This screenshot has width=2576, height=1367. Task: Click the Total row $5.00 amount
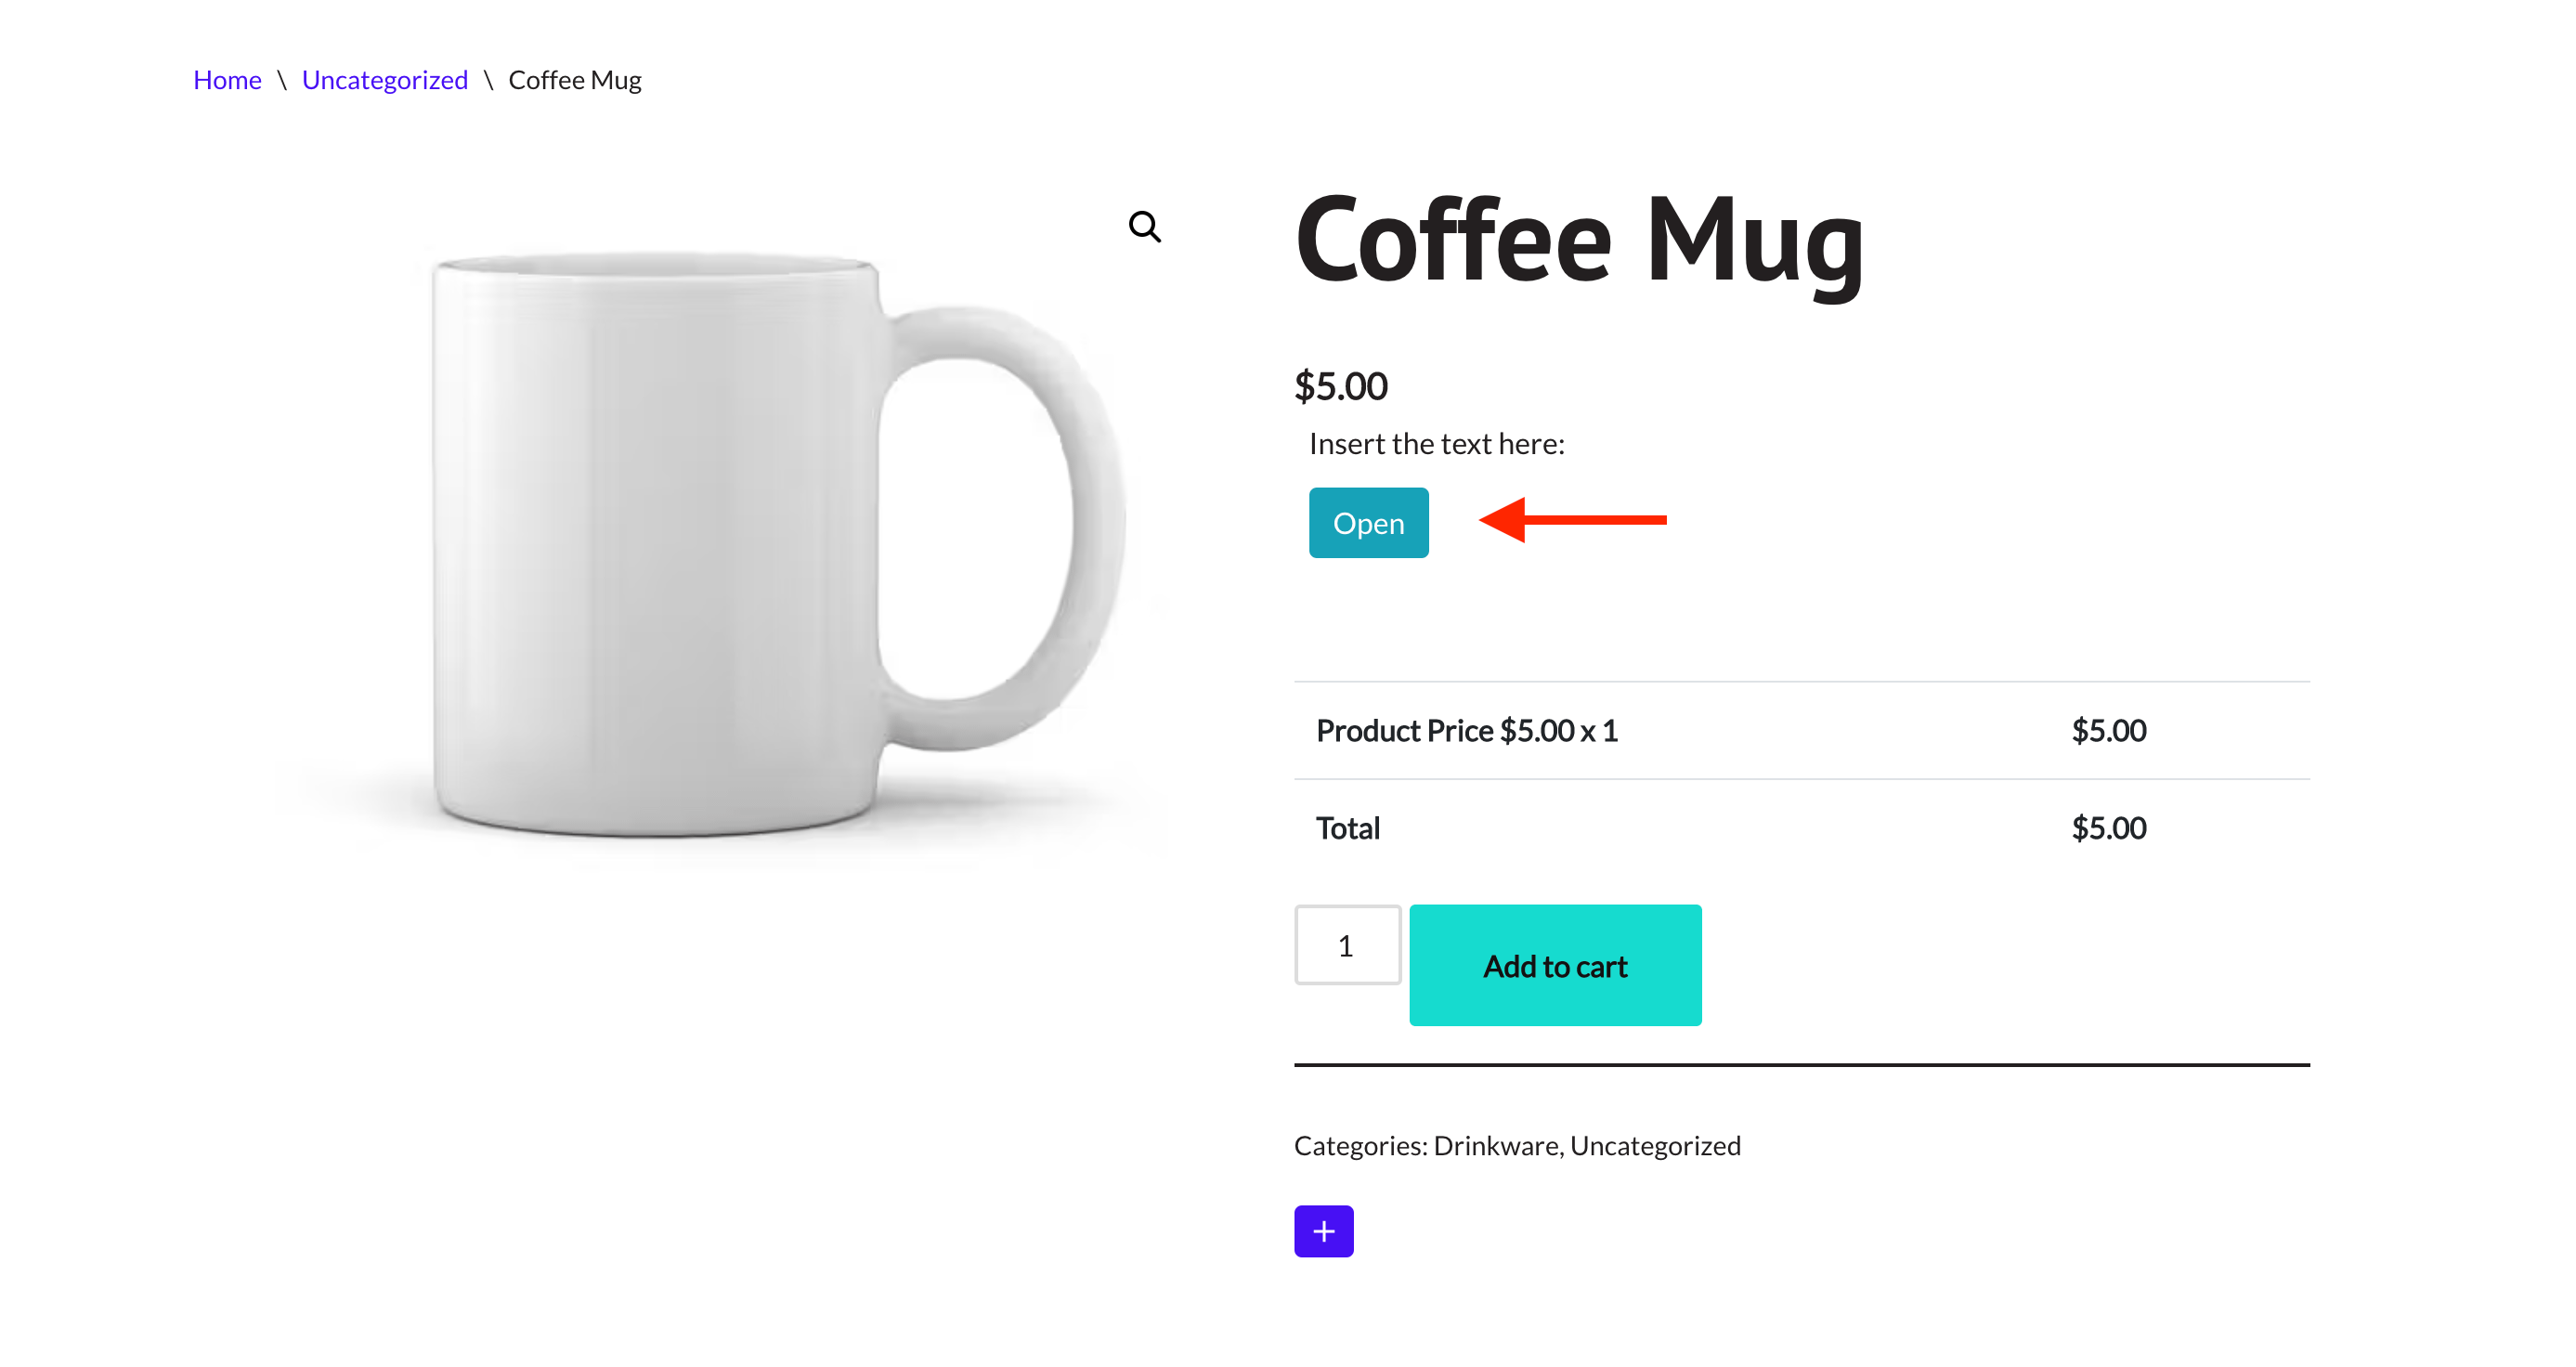[x=2108, y=828]
